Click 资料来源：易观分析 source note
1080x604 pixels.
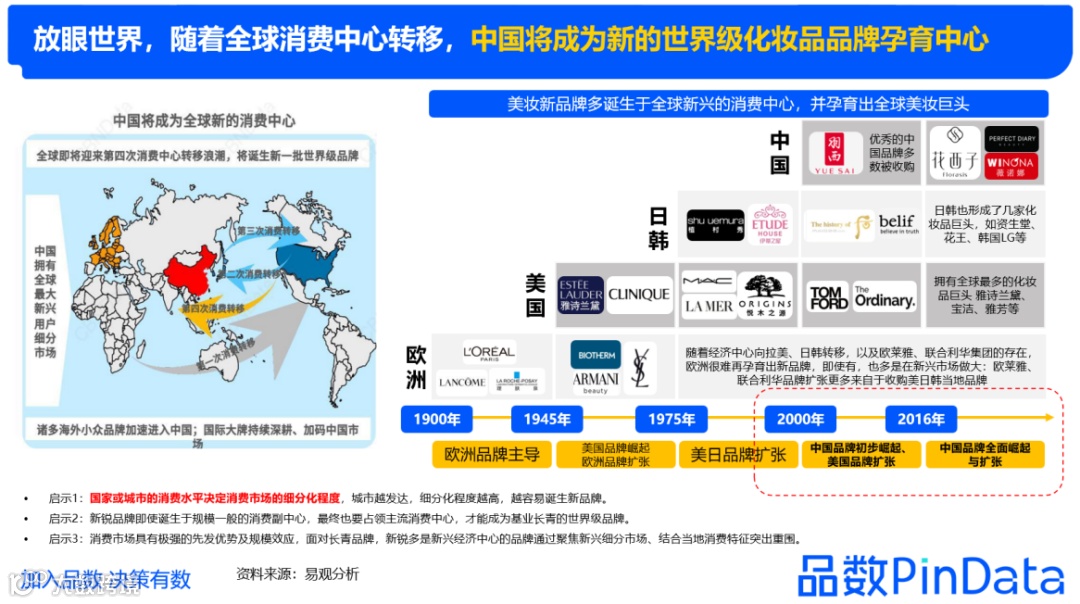point(298,574)
